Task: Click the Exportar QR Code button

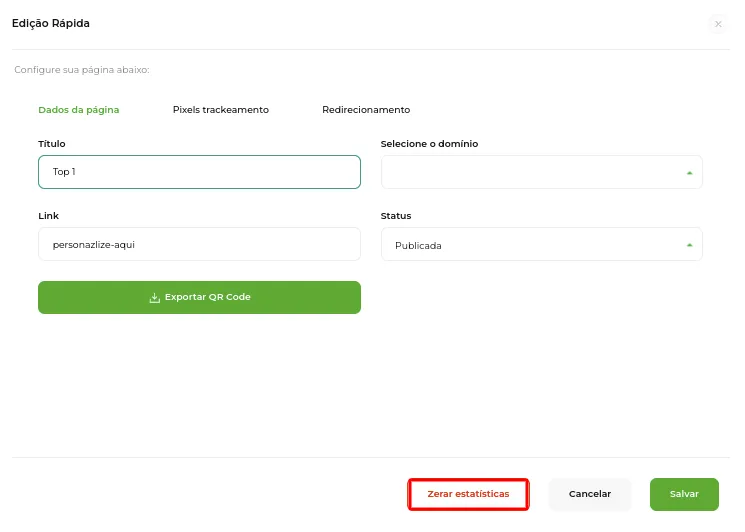Action: pyautogui.click(x=200, y=297)
